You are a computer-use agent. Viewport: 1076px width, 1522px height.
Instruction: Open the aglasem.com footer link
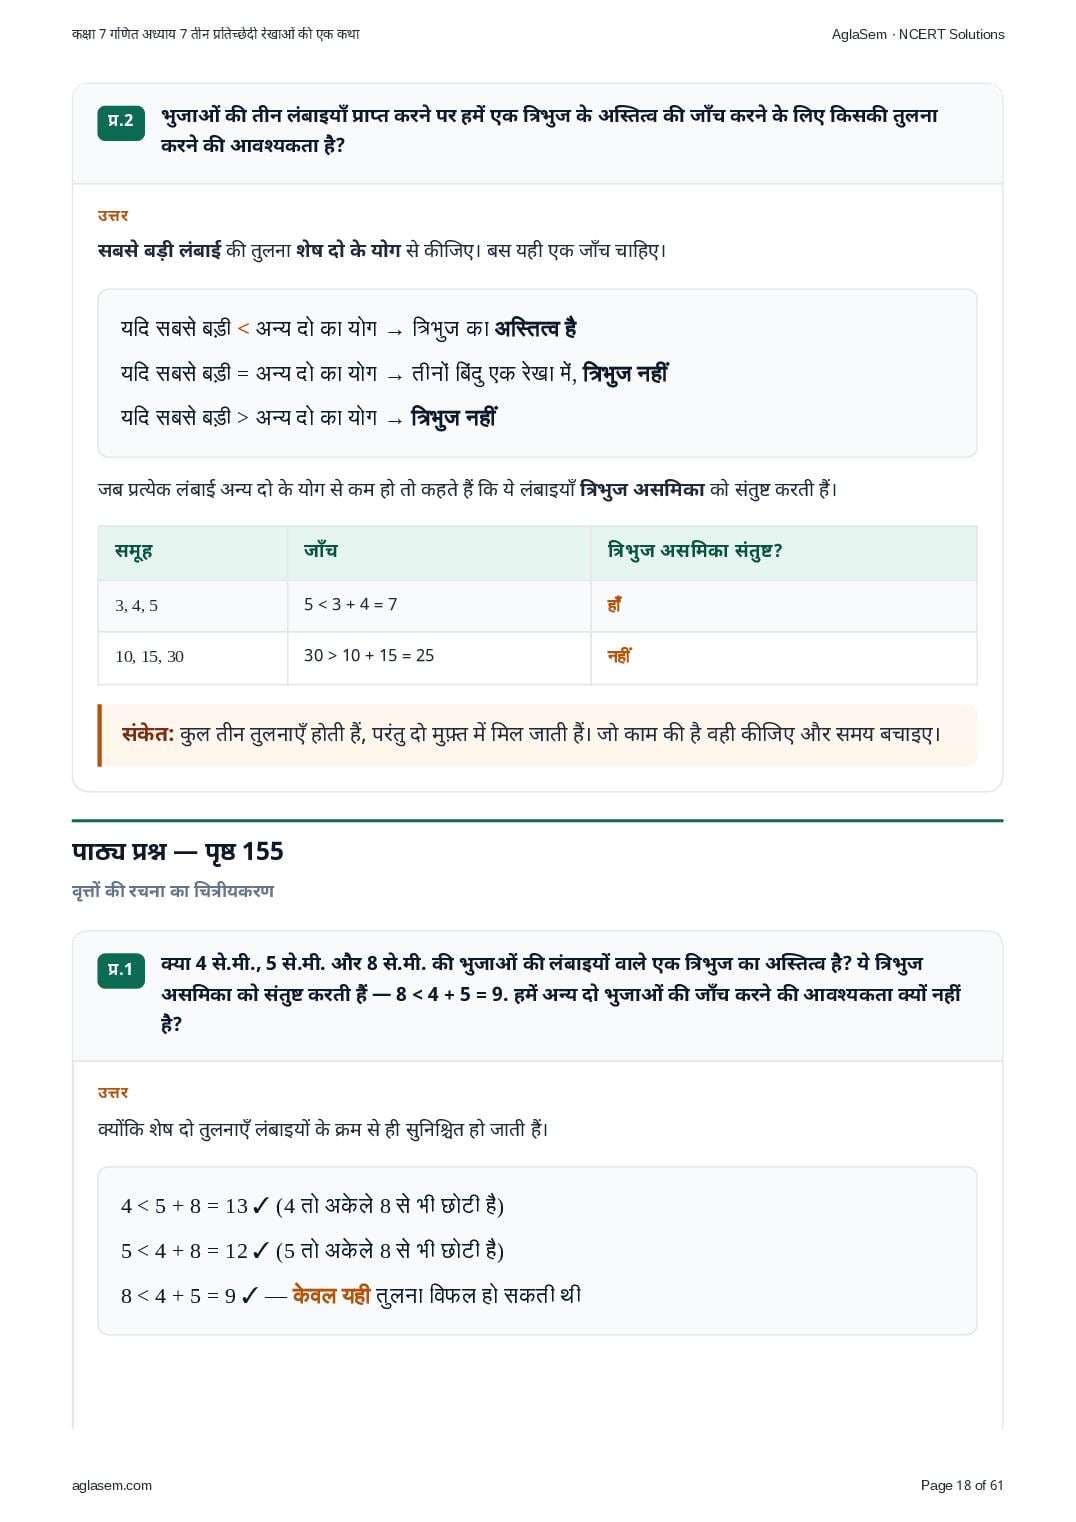(112, 1485)
